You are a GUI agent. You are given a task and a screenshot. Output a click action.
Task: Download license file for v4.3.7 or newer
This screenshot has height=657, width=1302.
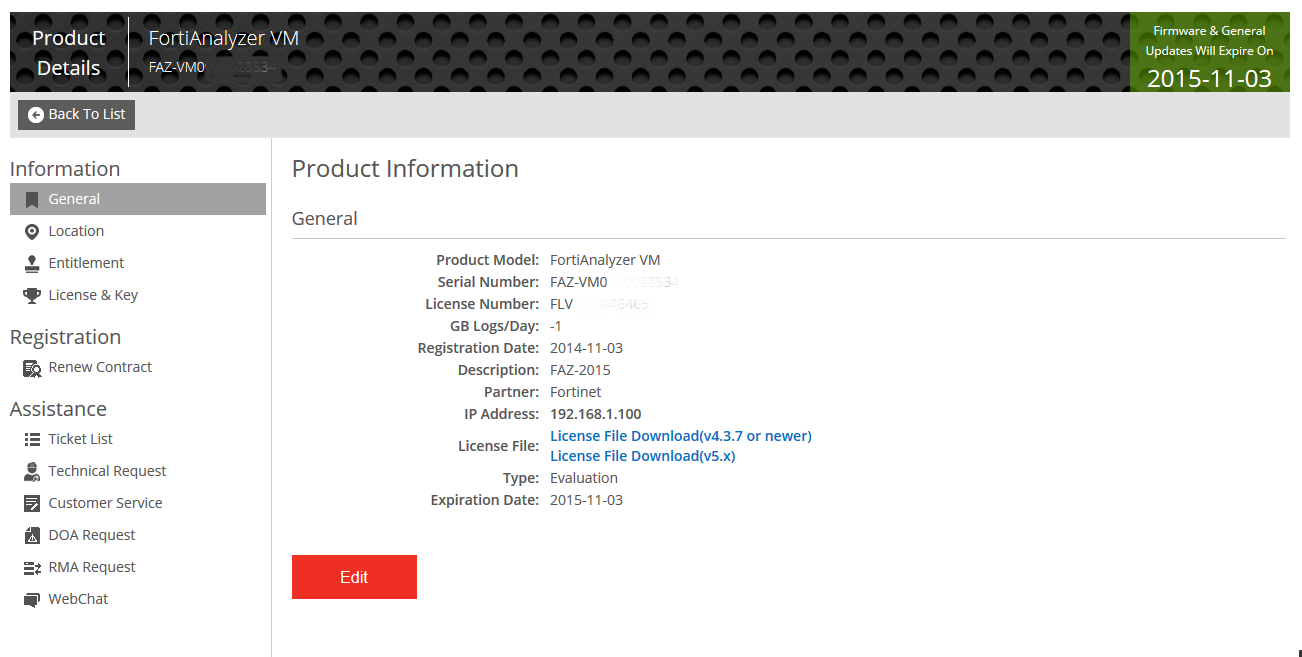click(x=680, y=436)
